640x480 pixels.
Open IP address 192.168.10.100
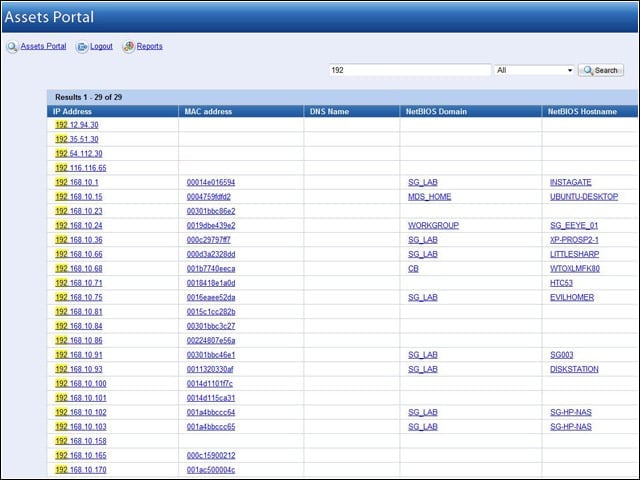click(81, 384)
